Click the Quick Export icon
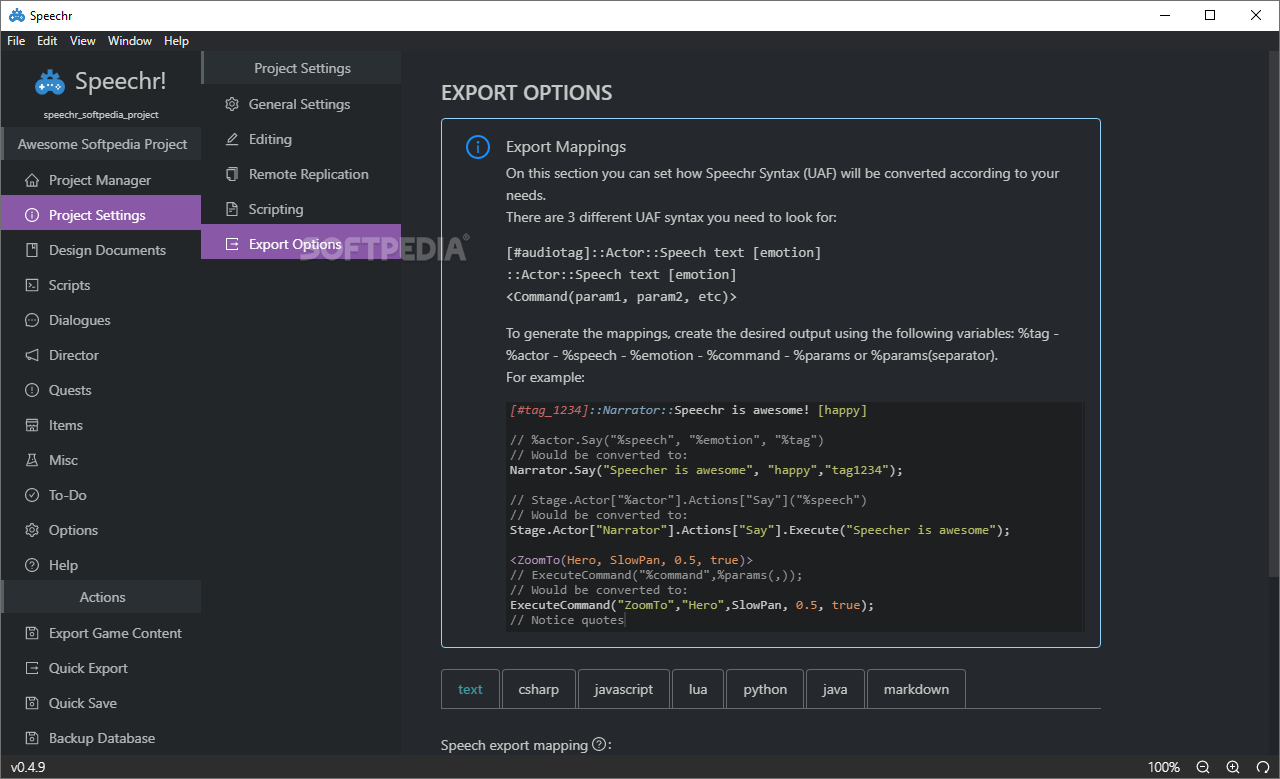The height and width of the screenshot is (779, 1280). pos(31,668)
